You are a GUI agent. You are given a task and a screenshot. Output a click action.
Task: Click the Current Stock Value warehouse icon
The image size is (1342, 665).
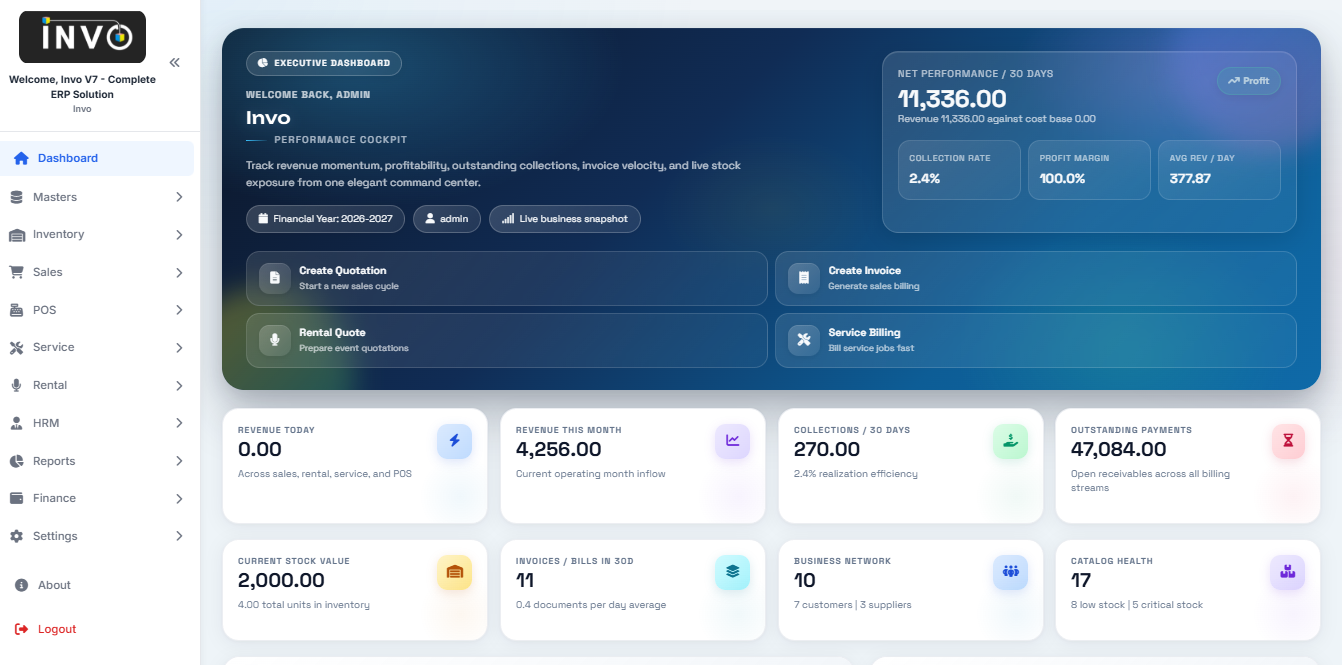[454, 572]
